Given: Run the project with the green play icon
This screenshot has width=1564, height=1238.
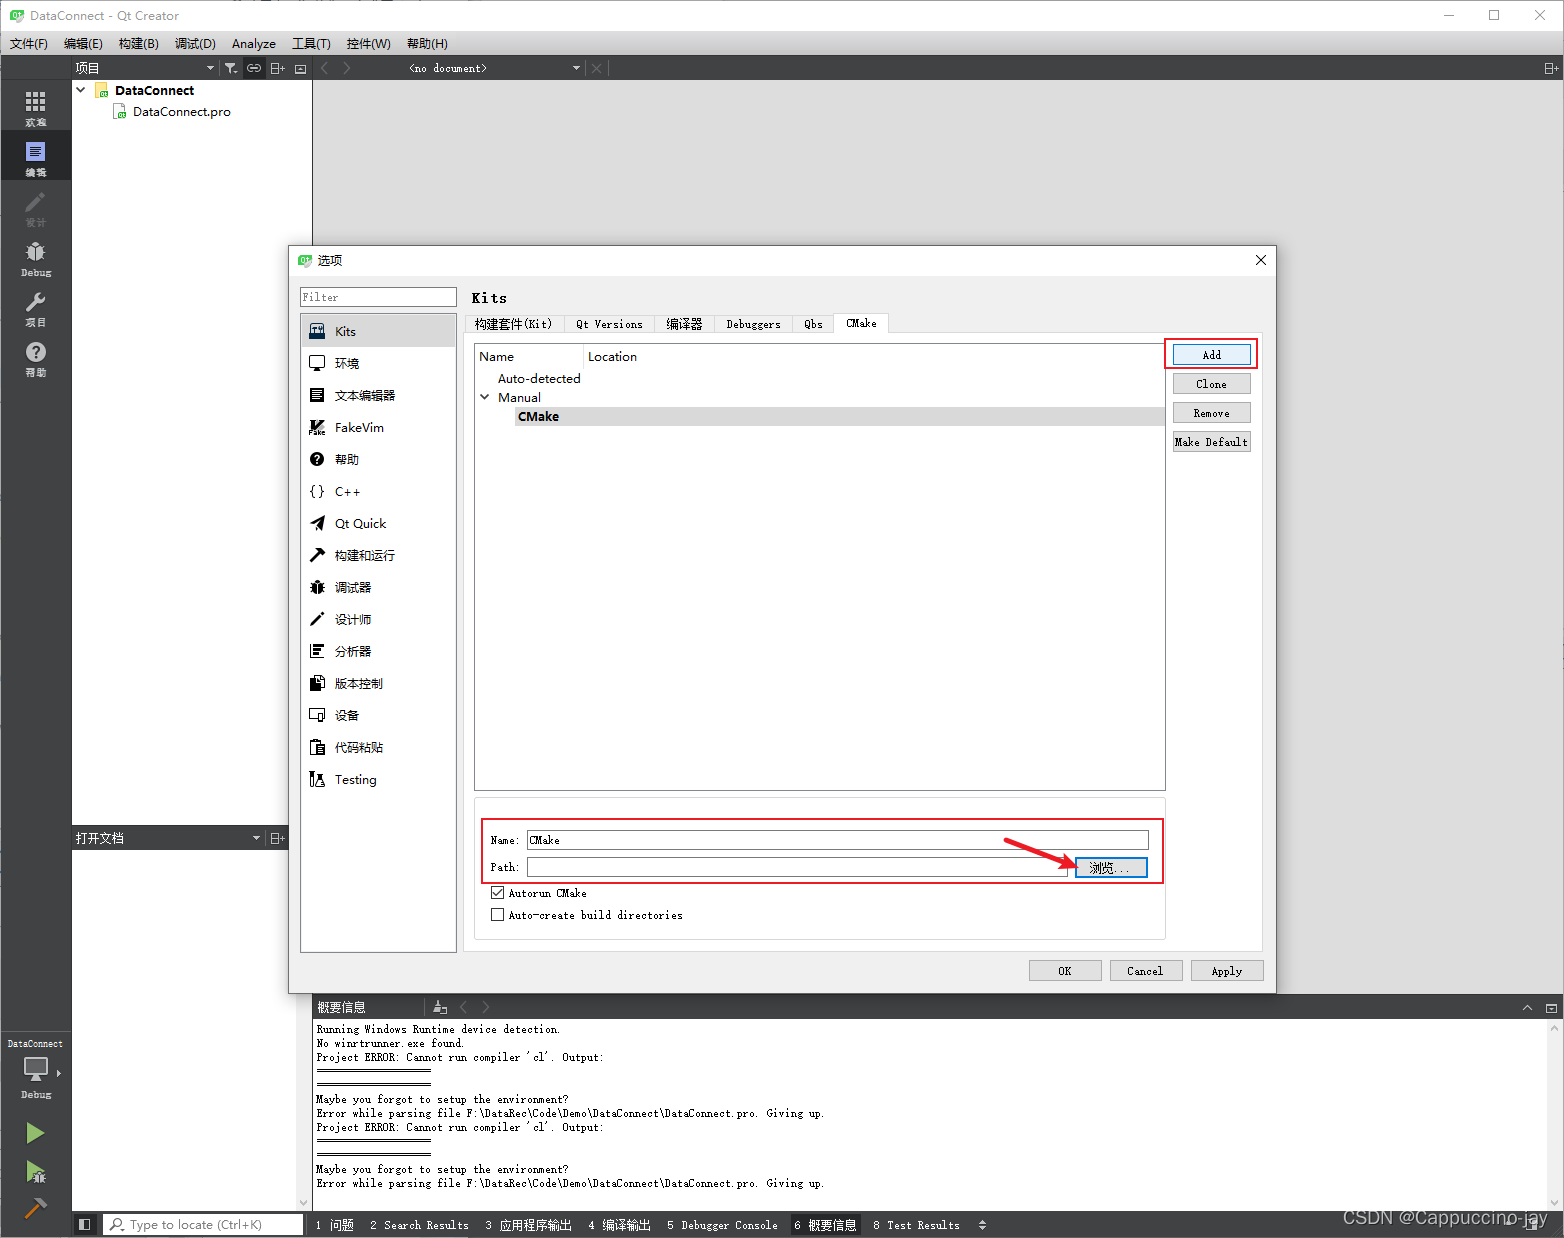Looking at the screenshot, I should click(36, 1133).
